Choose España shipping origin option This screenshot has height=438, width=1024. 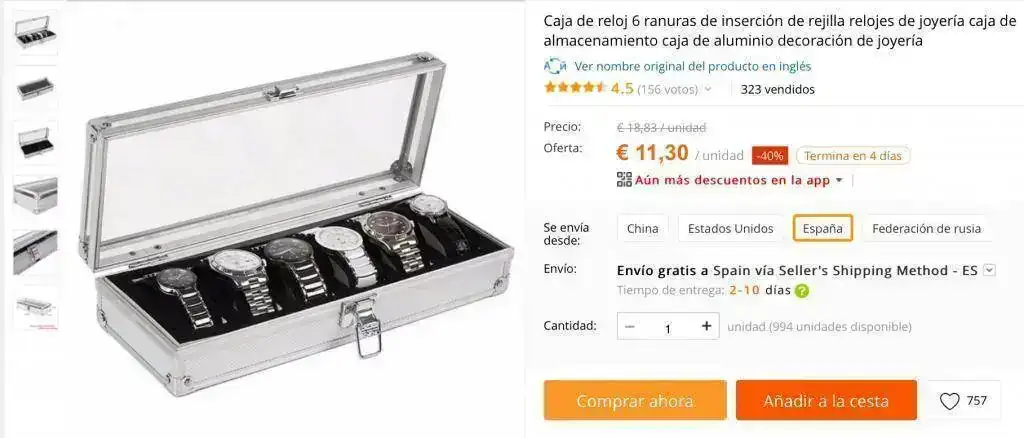[x=823, y=228]
